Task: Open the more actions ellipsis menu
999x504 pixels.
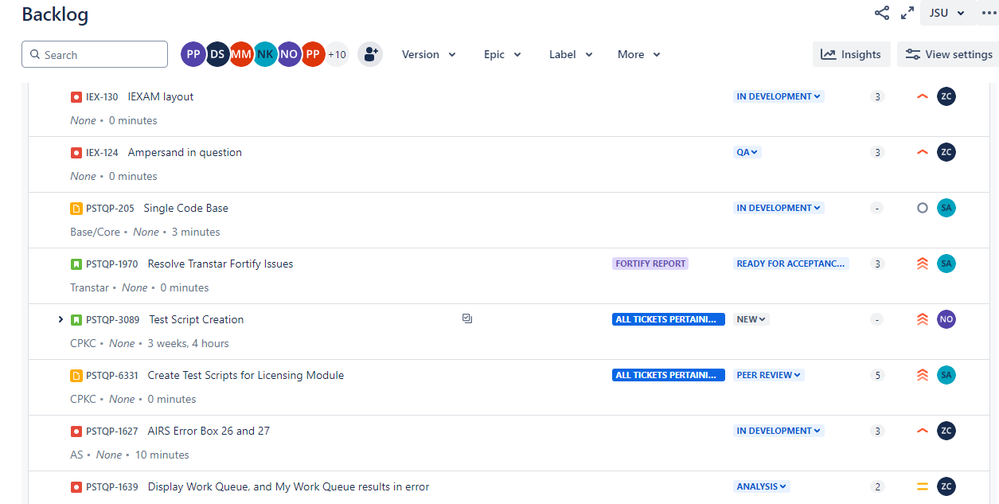Action: pos(989,13)
